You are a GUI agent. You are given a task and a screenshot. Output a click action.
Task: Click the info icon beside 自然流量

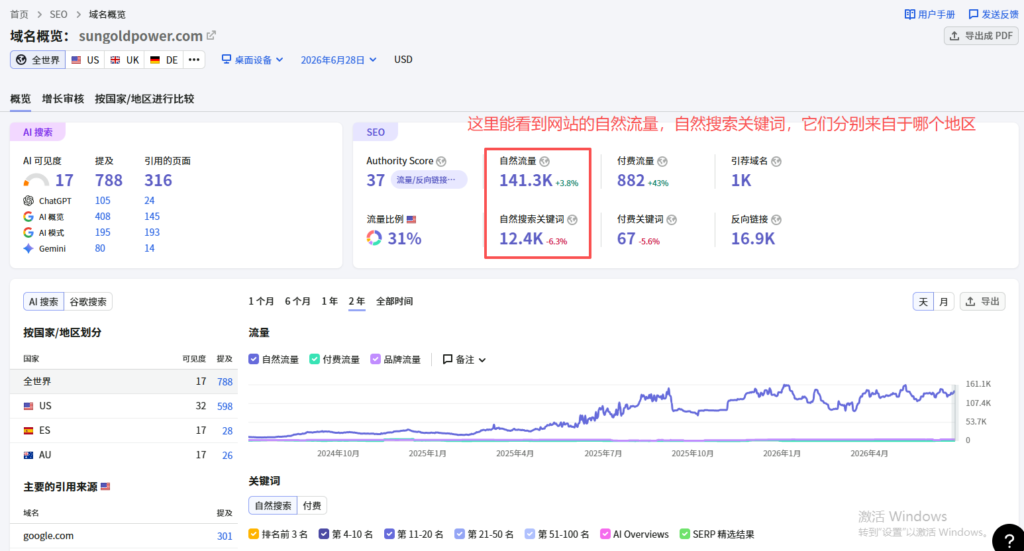[545, 161]
